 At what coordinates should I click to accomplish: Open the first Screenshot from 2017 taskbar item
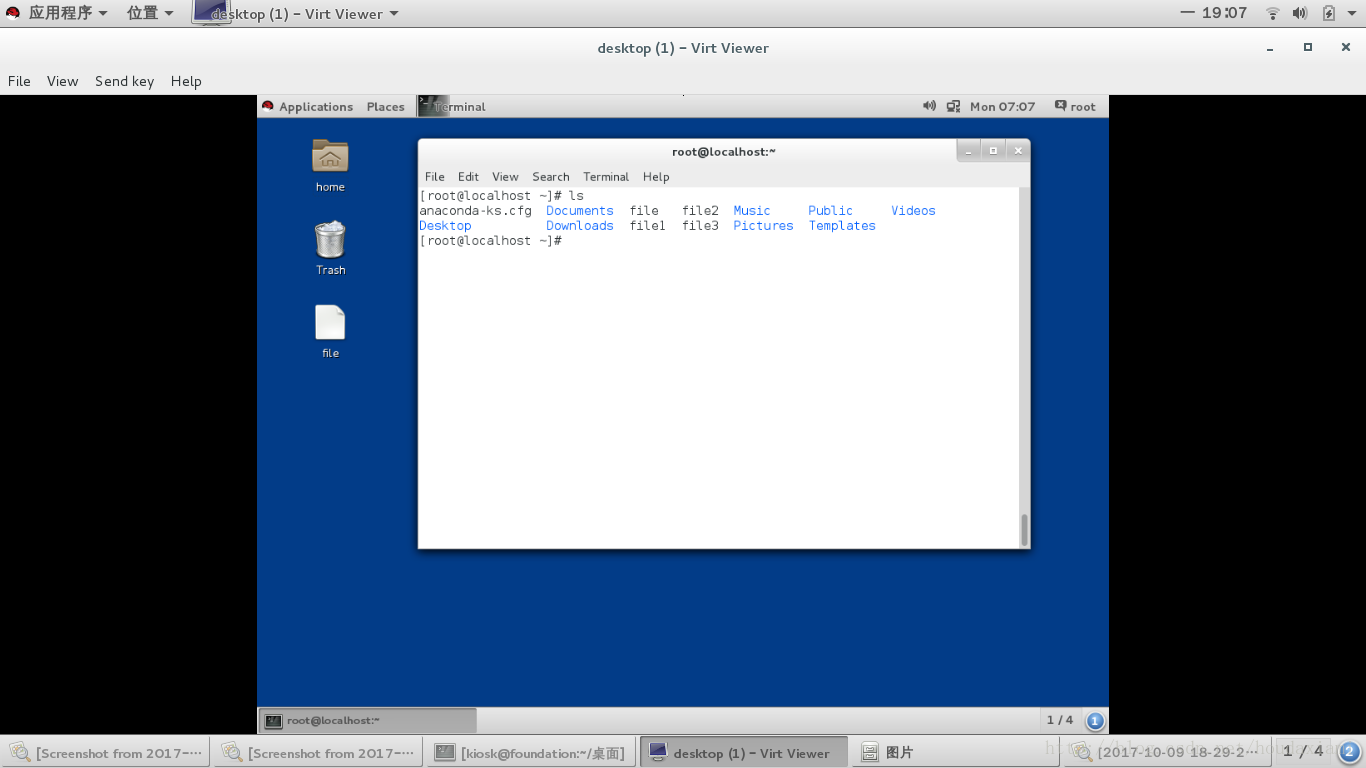[x=107, y=752]
